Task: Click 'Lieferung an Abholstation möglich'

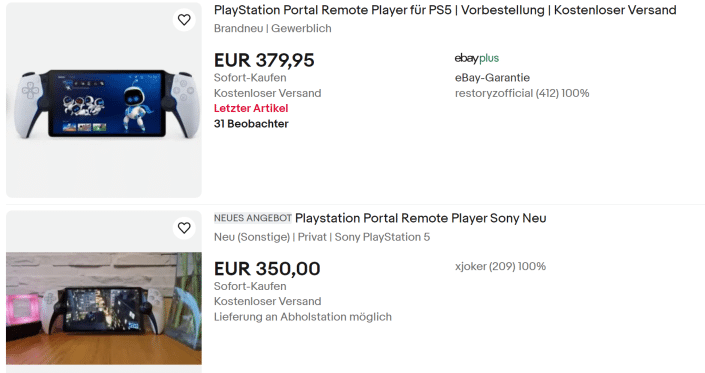Action: pyautogui.click(x=303, y=317)
